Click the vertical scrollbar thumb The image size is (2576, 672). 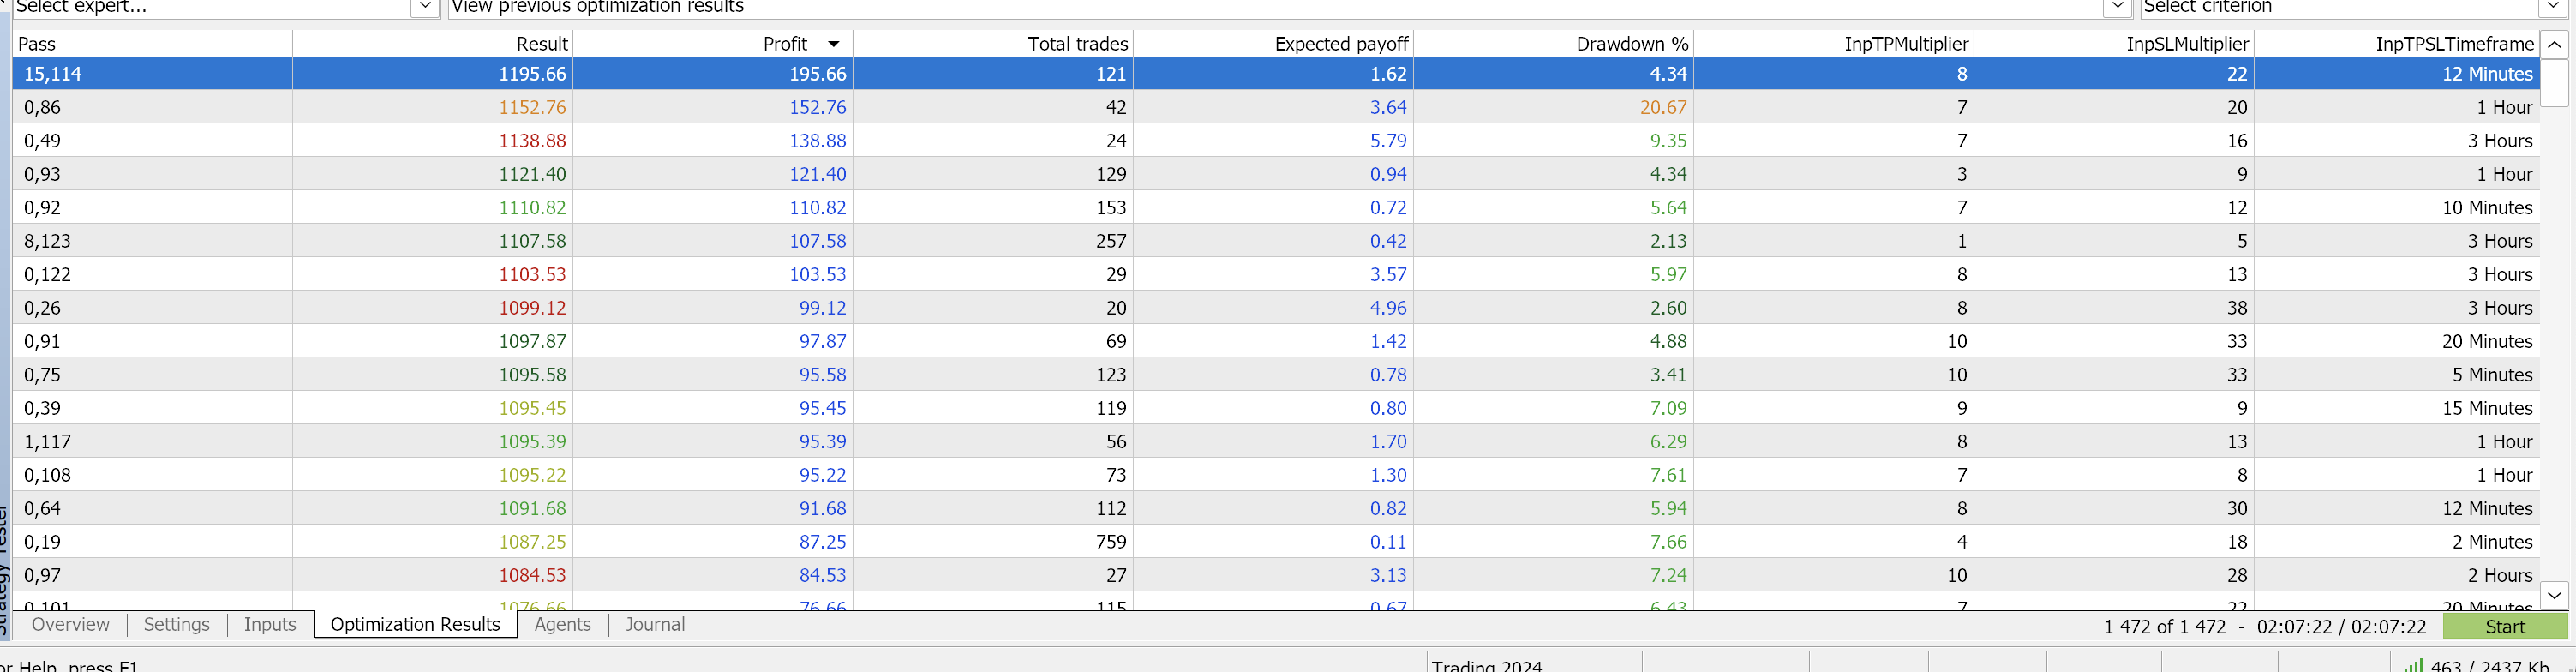[2555, 82]
